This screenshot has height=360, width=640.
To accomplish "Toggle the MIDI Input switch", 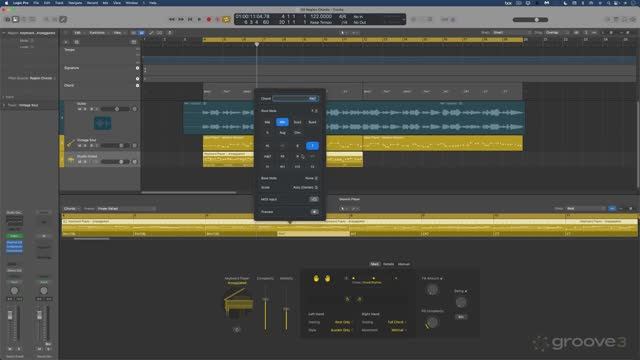I will (314, 199).
